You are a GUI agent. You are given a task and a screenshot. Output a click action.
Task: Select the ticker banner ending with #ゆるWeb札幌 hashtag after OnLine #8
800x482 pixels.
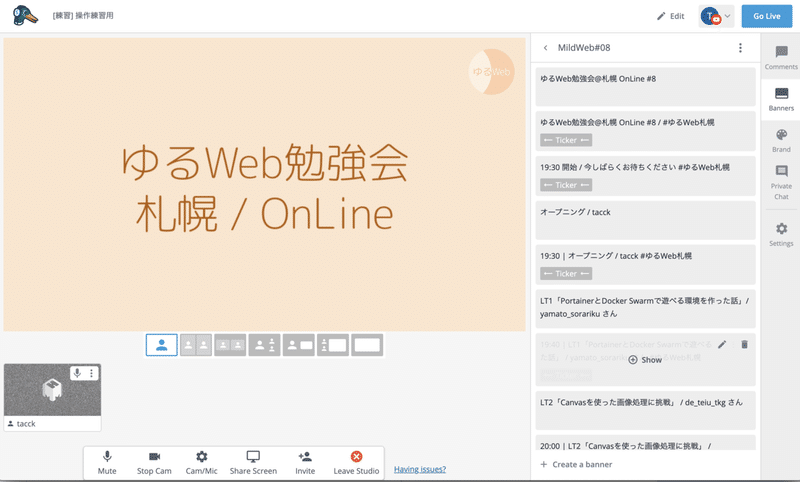click(645, 131)
